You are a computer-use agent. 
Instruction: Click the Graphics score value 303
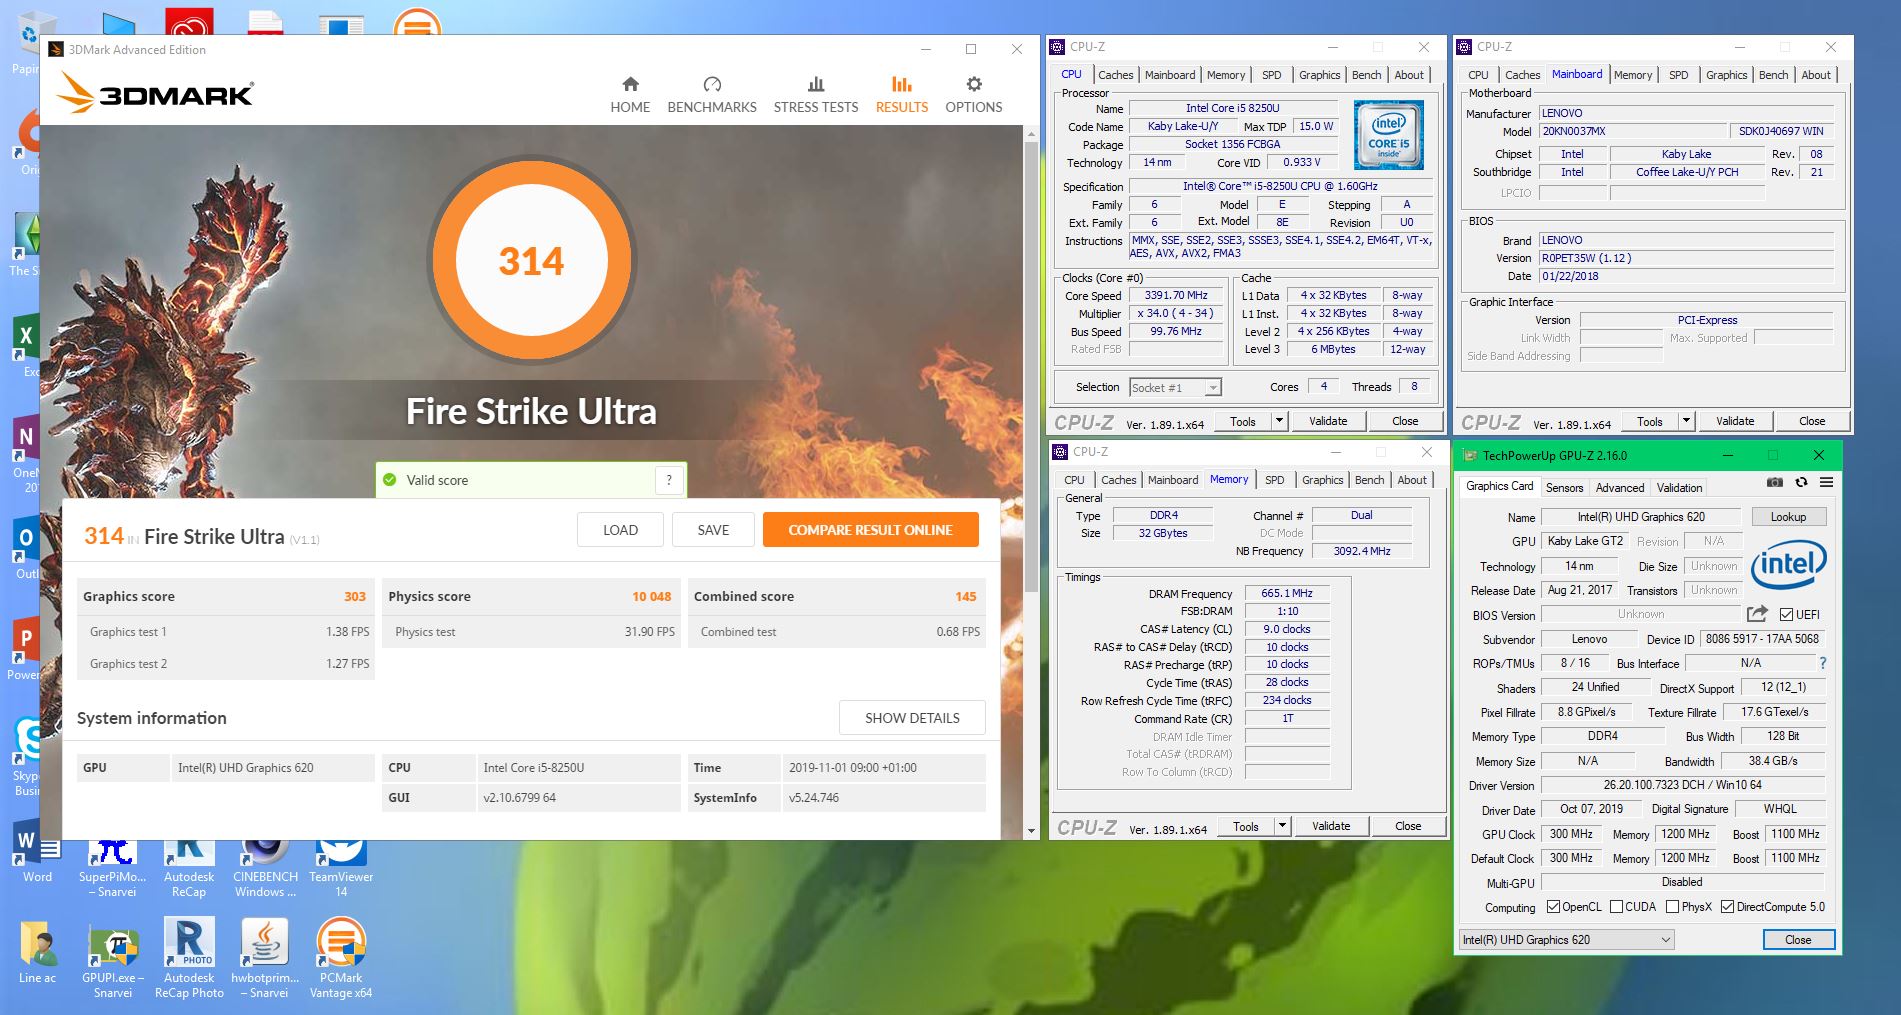click(x=355, y=596)
